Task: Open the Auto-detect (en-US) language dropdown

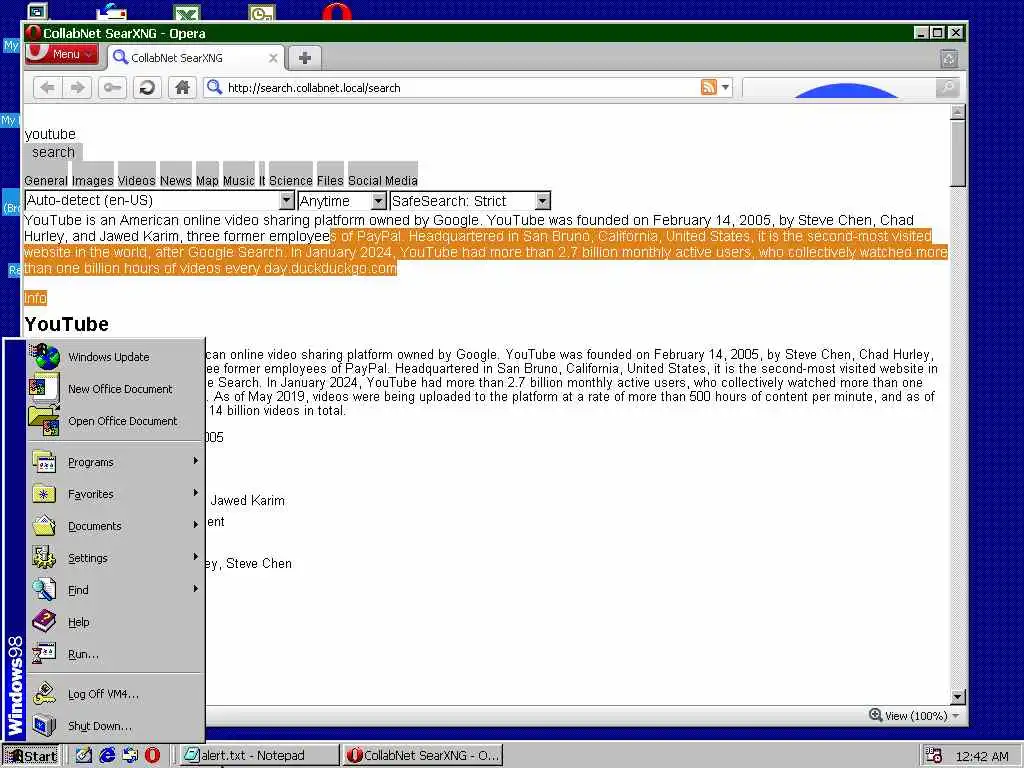Action: tap(159, 200)
